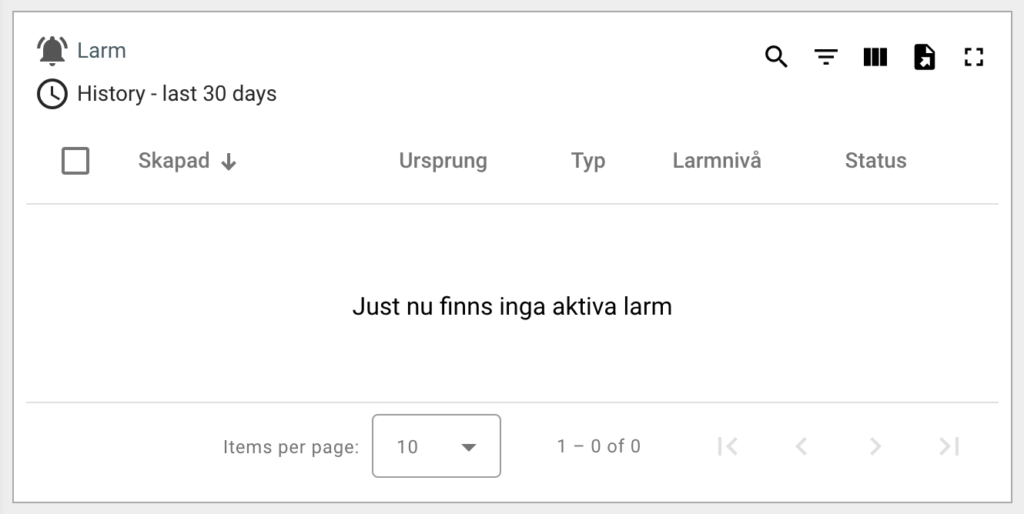Click the clock icon for time window

52,94
